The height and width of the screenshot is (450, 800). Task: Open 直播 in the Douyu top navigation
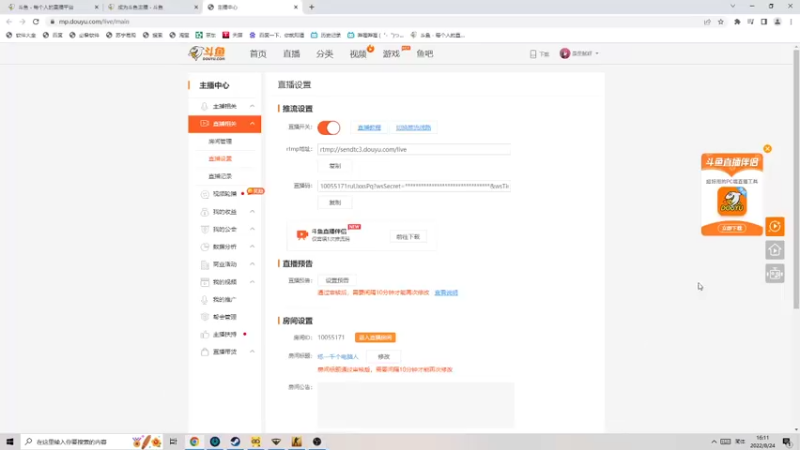coord(291,54)
